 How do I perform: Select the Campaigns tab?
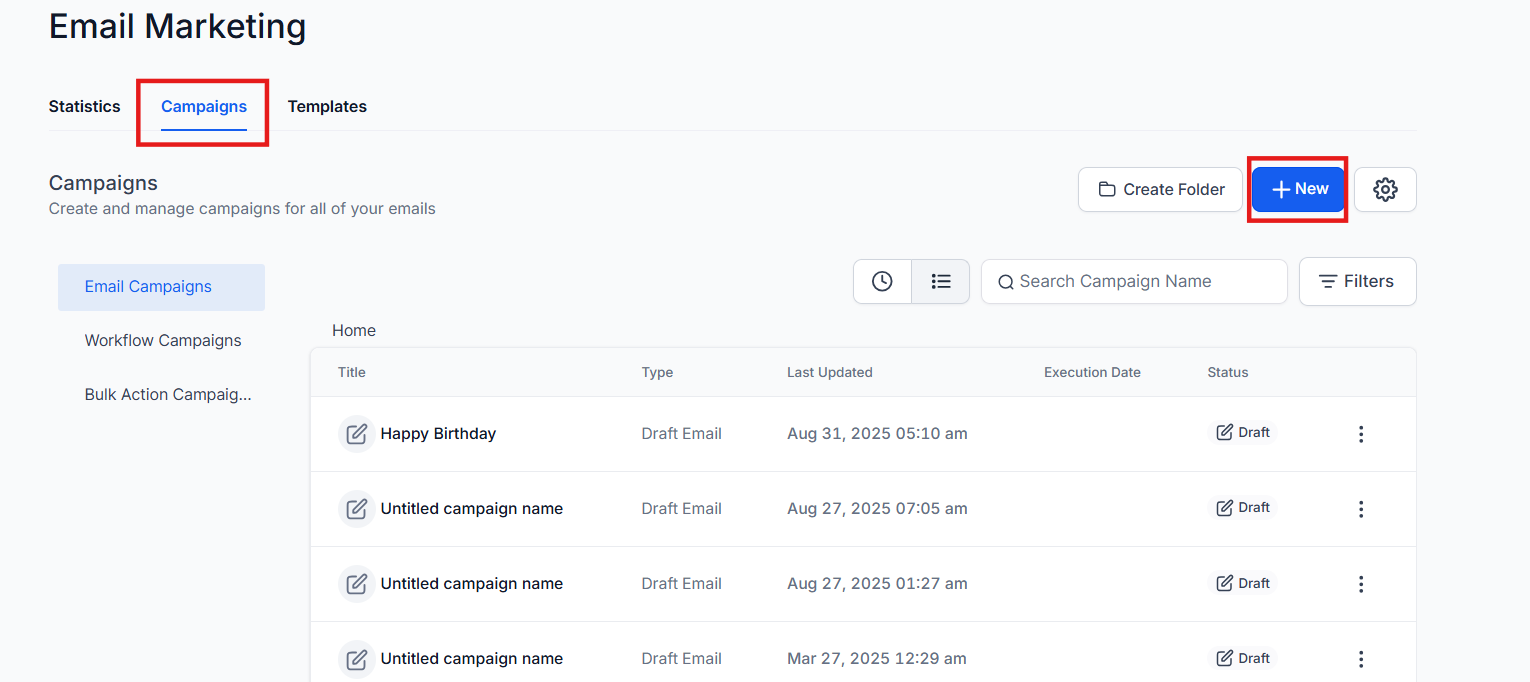pos(204,106)
